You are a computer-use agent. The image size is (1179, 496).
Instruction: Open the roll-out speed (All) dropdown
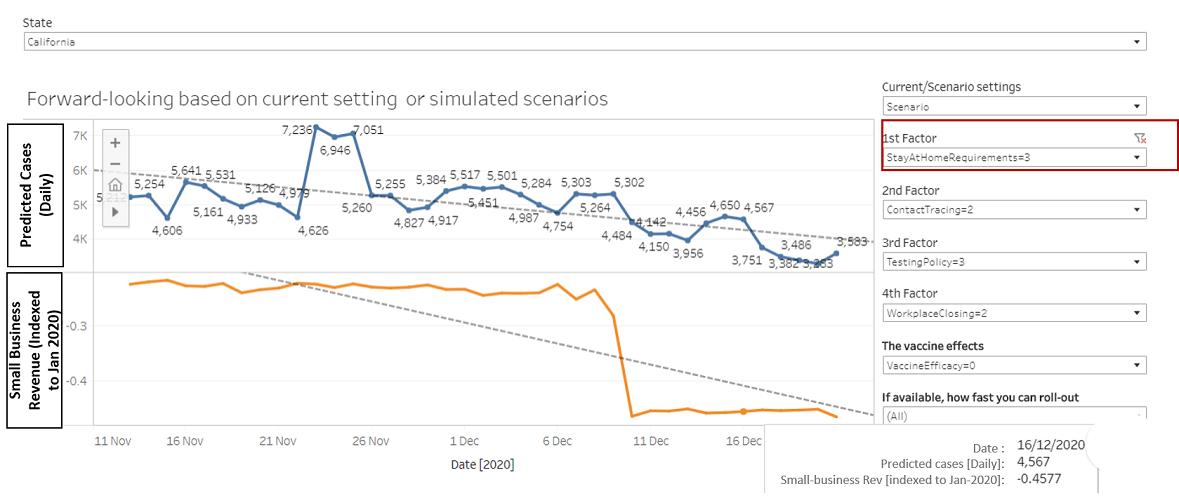coord(1014,415)
